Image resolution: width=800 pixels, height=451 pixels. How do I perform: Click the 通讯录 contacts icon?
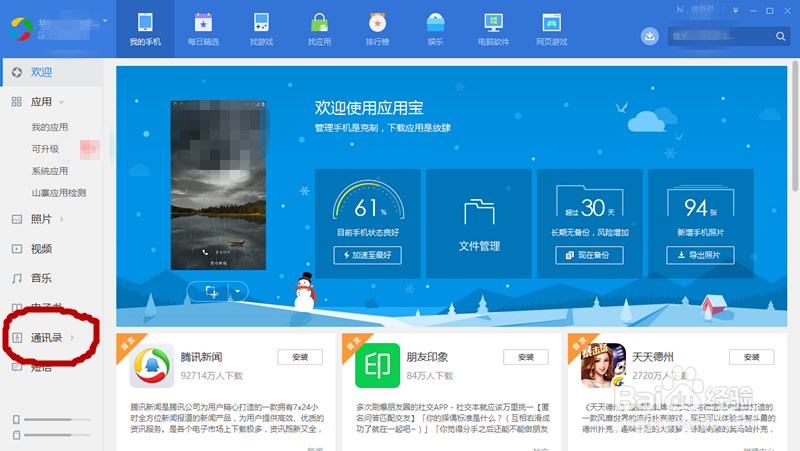(x=17, y=338)
